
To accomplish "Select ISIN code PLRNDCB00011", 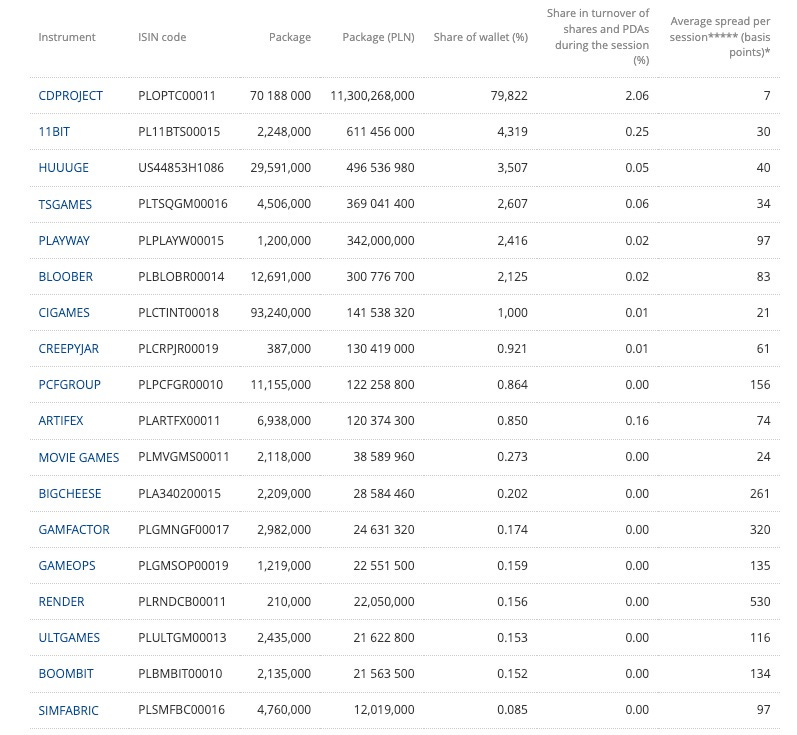I will pos(182,602).
